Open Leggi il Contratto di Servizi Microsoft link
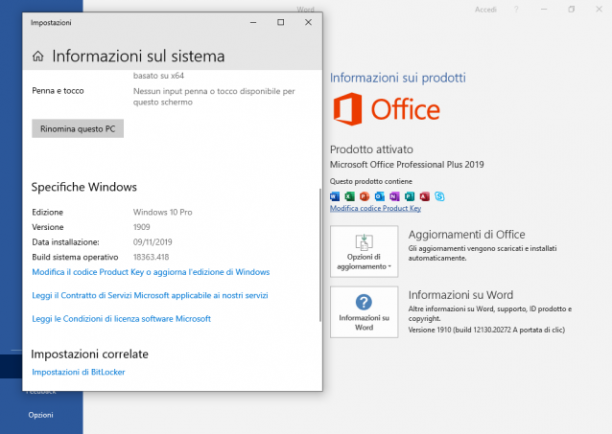The height and width of the screenshot is (434, 612). (150, 295)
